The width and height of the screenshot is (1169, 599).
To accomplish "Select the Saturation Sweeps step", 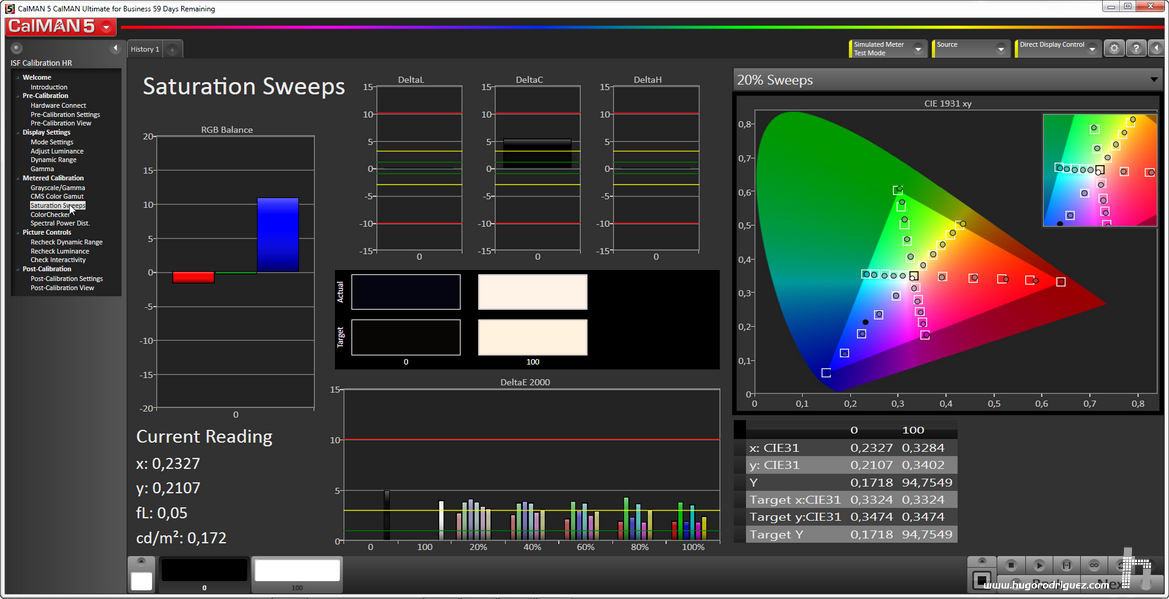I will (x=57, y=205).
